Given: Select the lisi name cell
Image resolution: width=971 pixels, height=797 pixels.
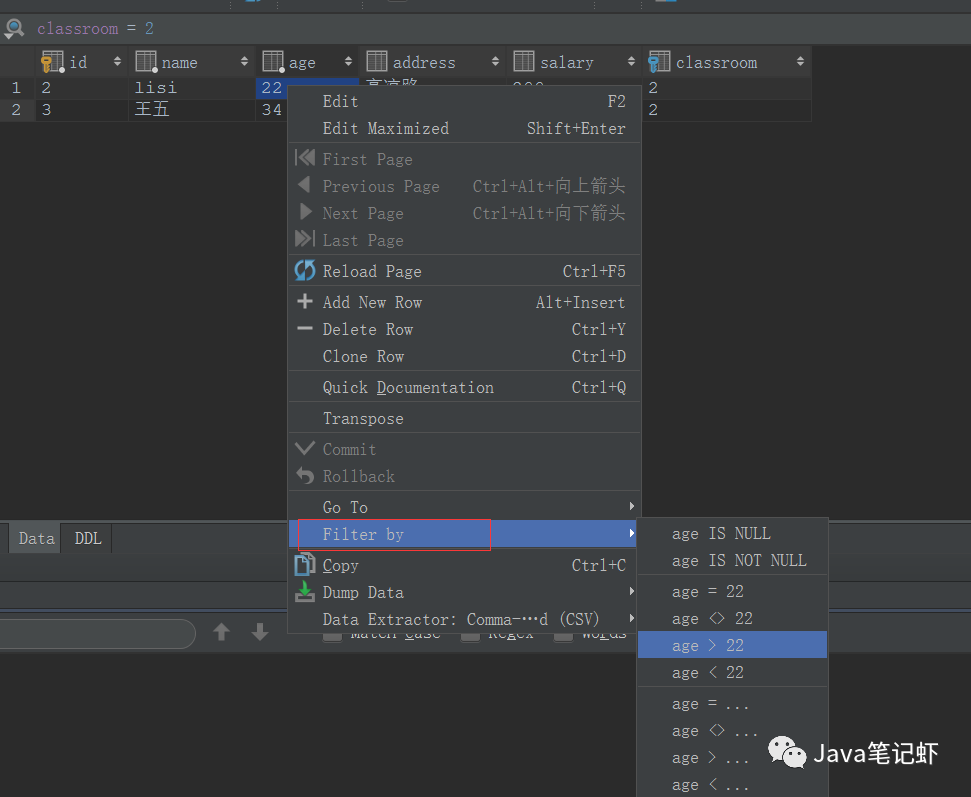Looking at the screenshot, I should (192, 87).
